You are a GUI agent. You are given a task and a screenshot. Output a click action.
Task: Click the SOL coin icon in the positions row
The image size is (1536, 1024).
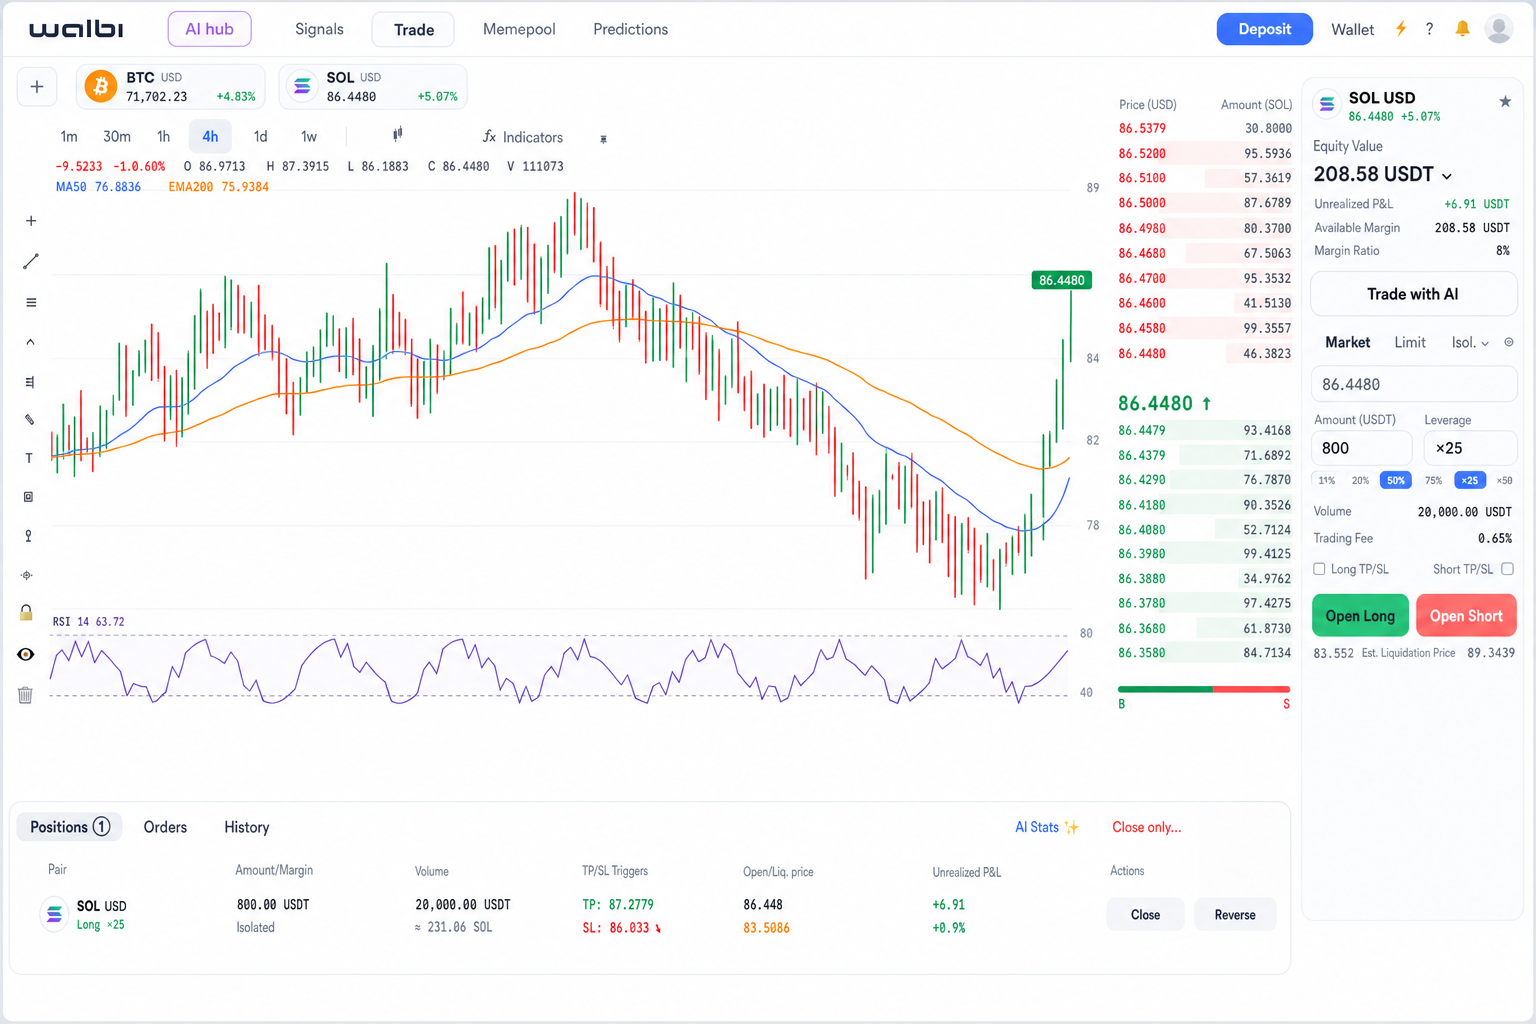[54, 914]
